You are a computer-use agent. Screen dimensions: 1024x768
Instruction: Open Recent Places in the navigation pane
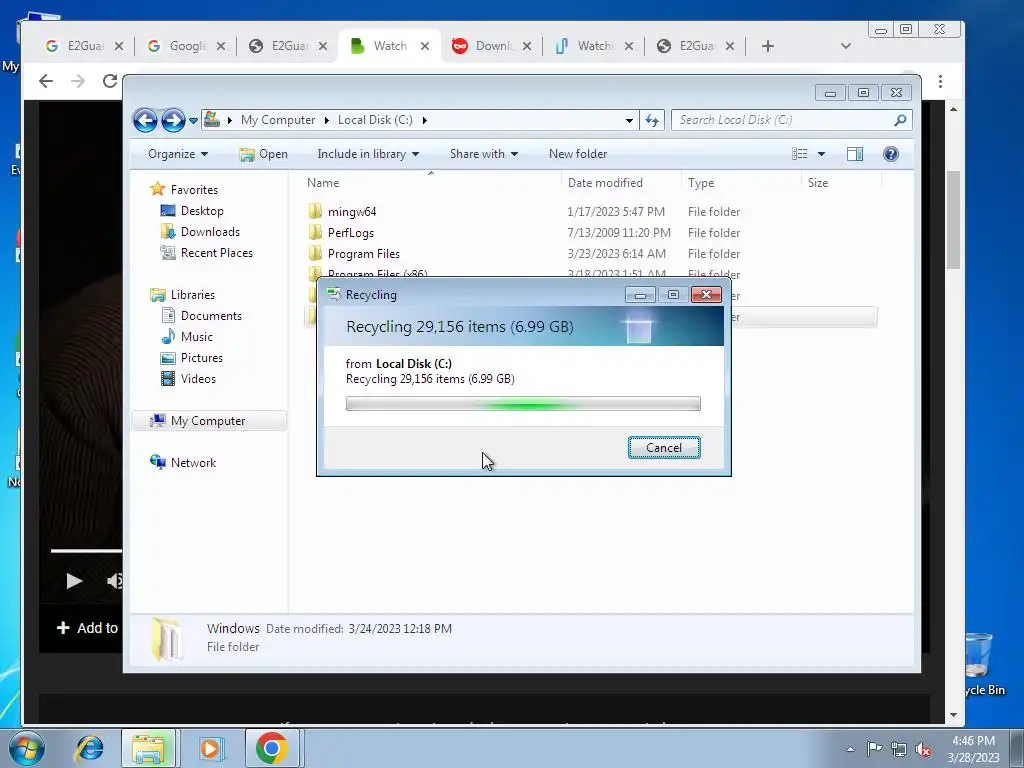[216, 253]
